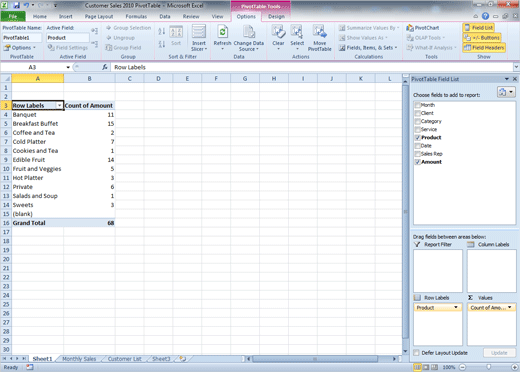
Task: Click the Save icon in quick access toolbar
Action: tap(16, 5)
